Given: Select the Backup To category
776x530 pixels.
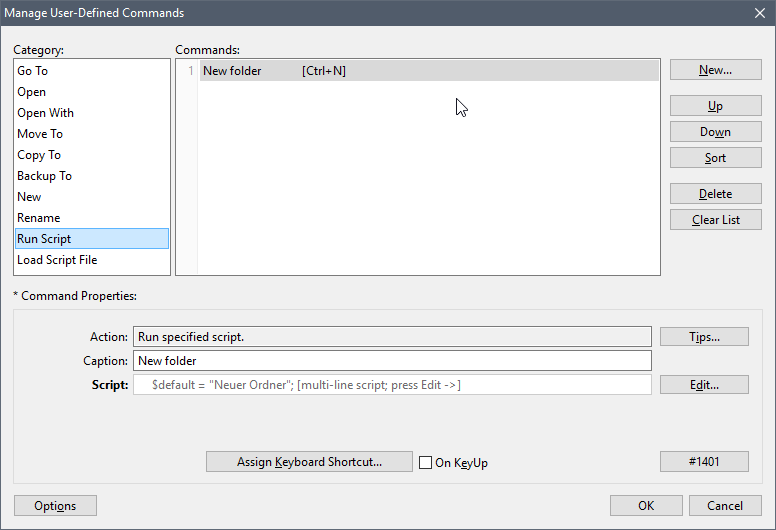Looking at the screenshot, I should [x=44, y=176].
